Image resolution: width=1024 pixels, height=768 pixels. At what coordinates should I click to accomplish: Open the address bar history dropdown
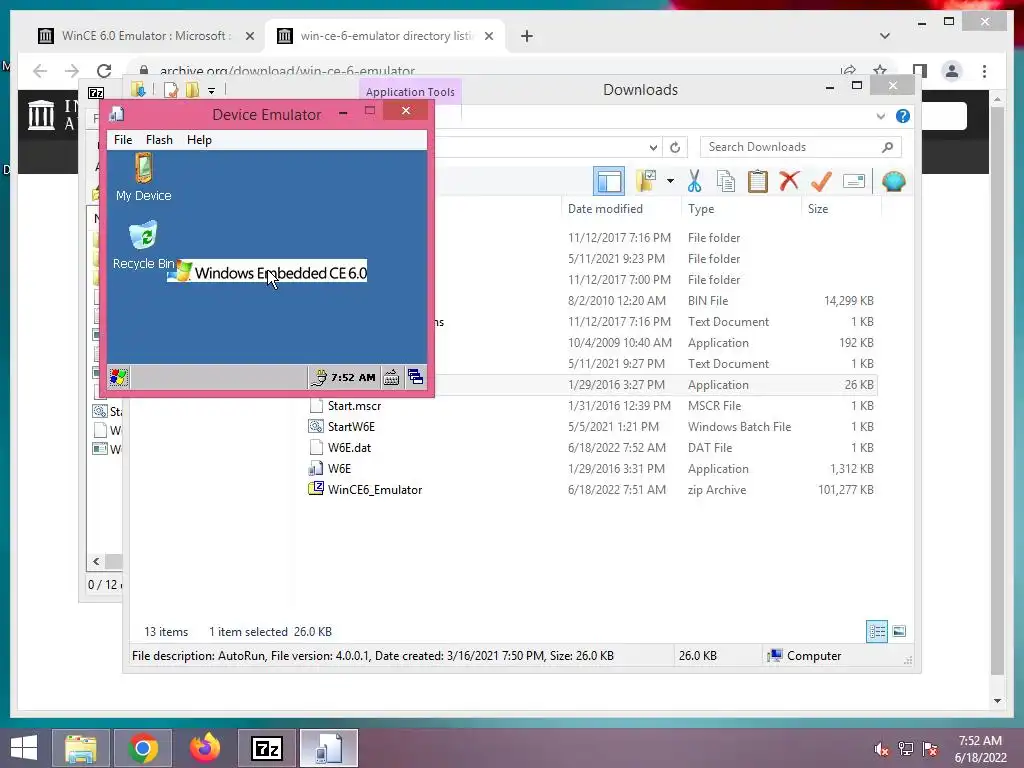click(653, 148)
